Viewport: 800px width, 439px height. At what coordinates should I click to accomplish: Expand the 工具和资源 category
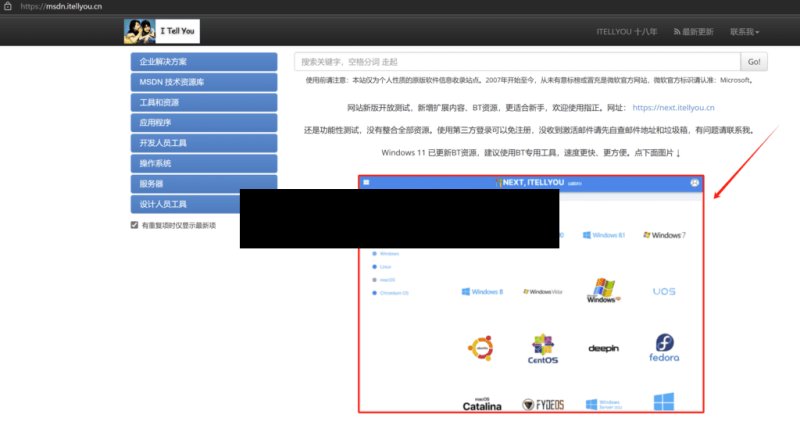click(x=204, y=103)
